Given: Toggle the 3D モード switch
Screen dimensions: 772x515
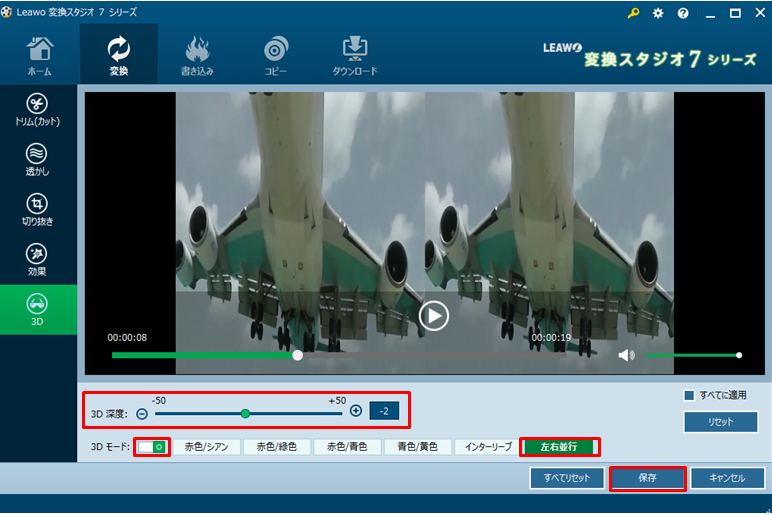Looking at the screenshot, I should (152, 447).
